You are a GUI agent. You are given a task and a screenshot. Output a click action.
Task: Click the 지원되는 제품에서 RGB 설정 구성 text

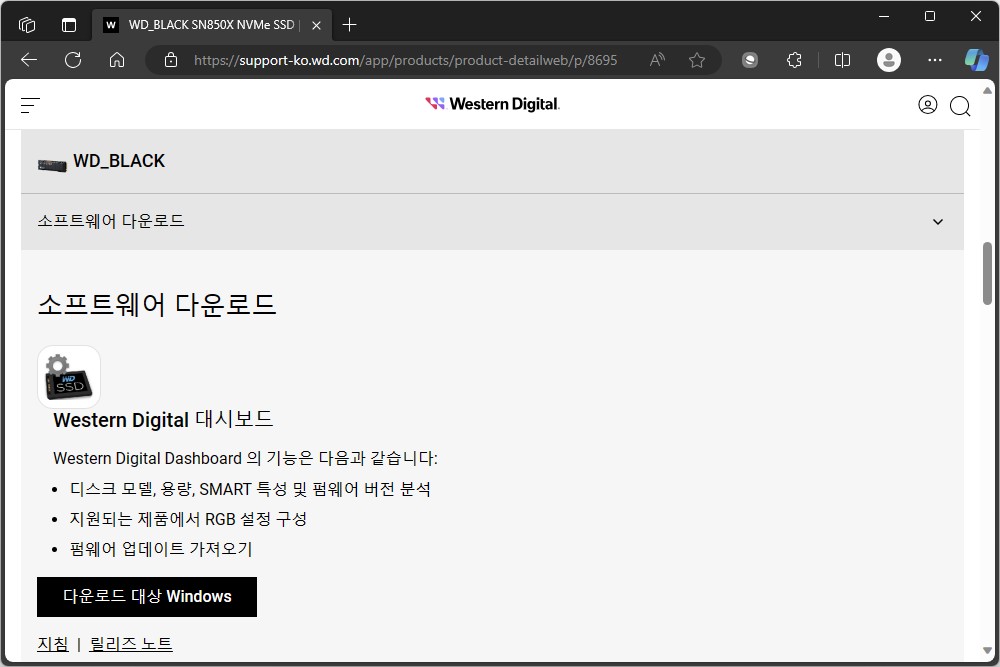pyautogui.click(x=188, y=519)
